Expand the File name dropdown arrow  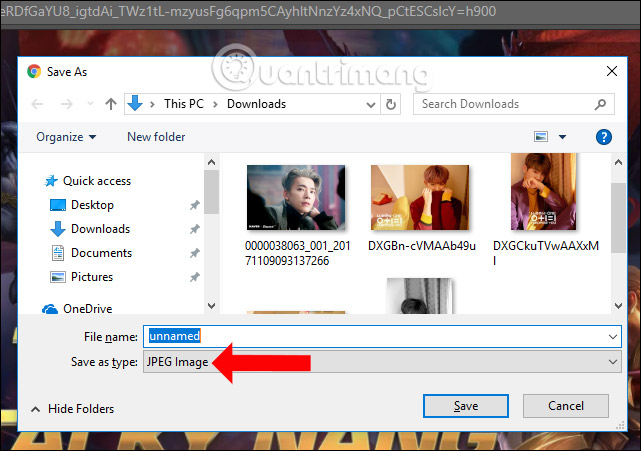coord(613,337)
